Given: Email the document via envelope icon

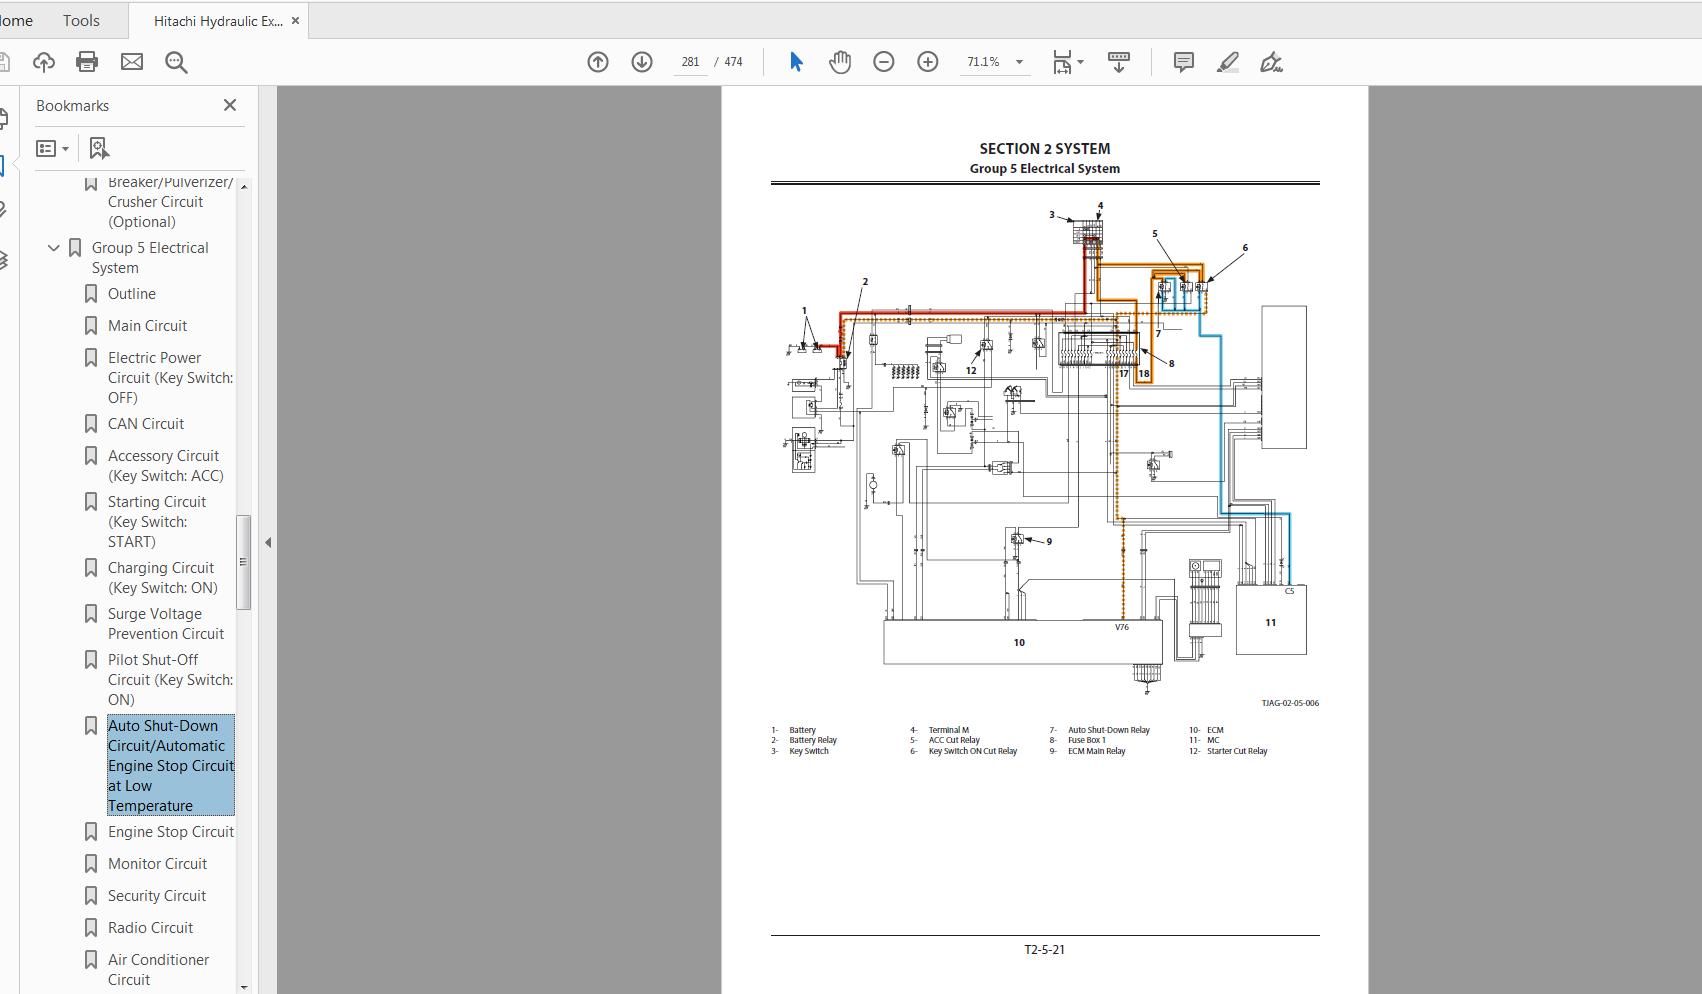Looking at the screenshot, I should point(131,61).
